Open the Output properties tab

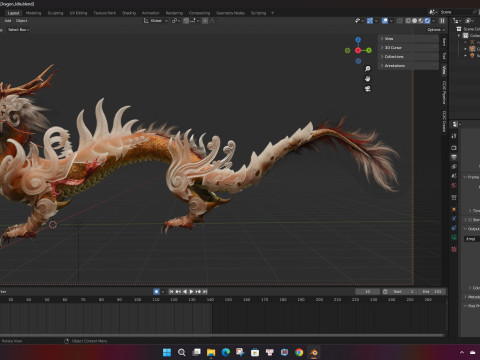[454, 157]
